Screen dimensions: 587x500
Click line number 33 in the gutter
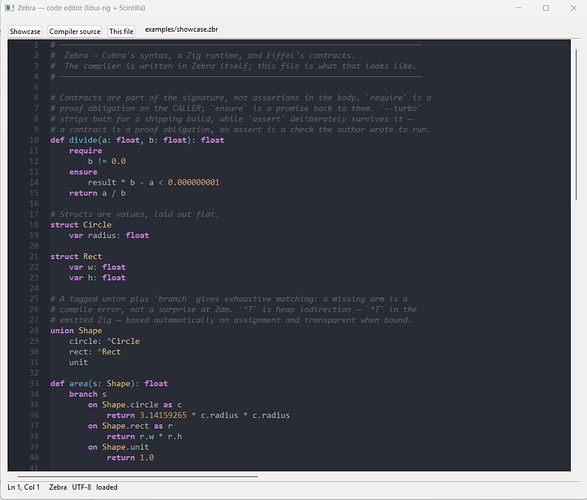click(x=34, y=383)
